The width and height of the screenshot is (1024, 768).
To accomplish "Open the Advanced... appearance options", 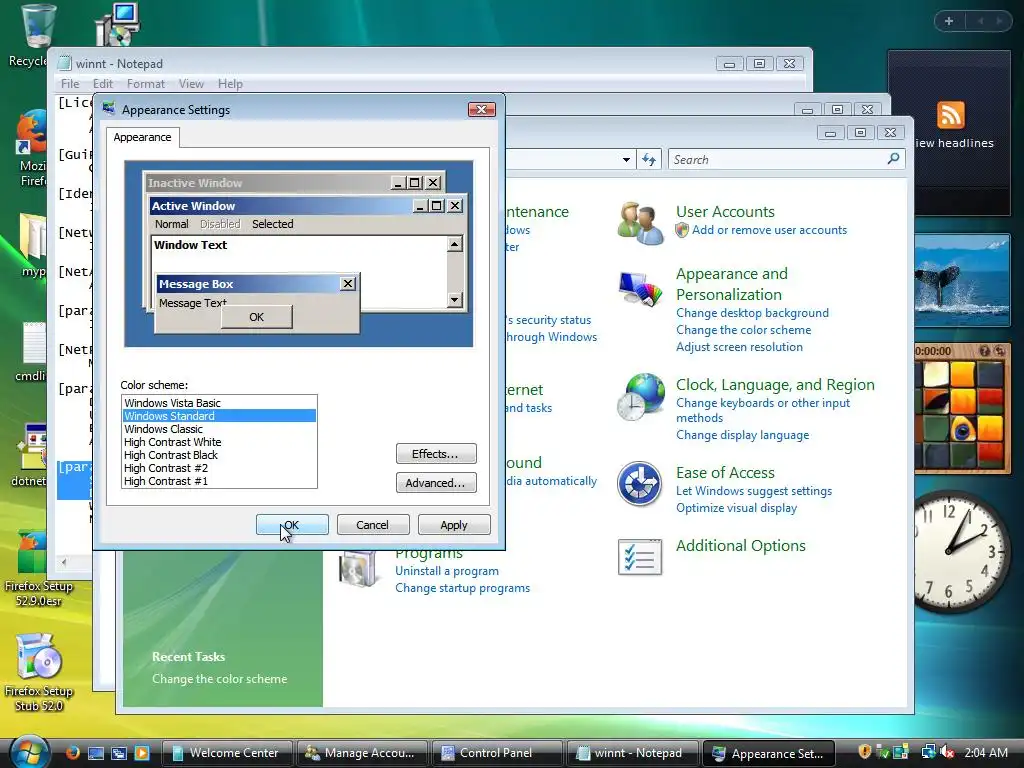I will point(436,483).
